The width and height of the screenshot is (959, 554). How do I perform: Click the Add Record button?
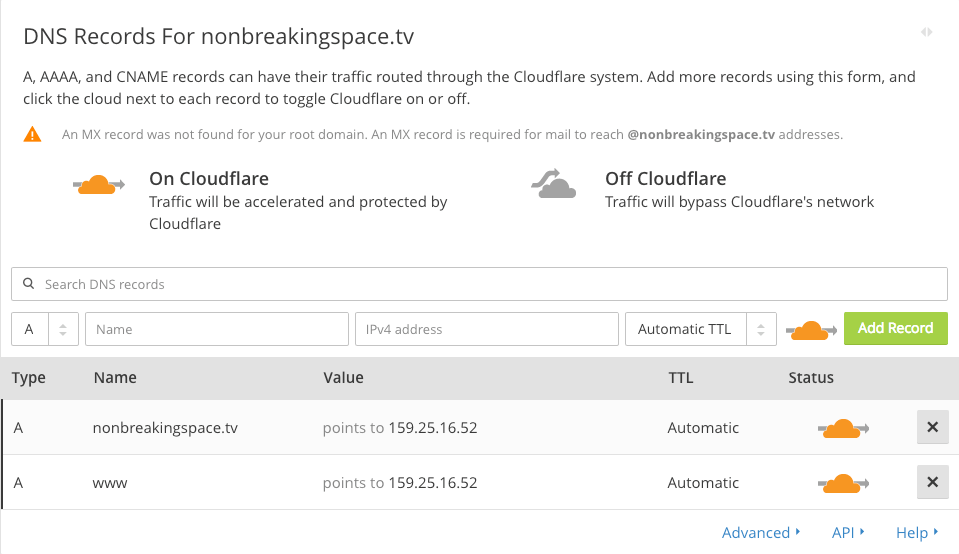[x=895, y=328]
